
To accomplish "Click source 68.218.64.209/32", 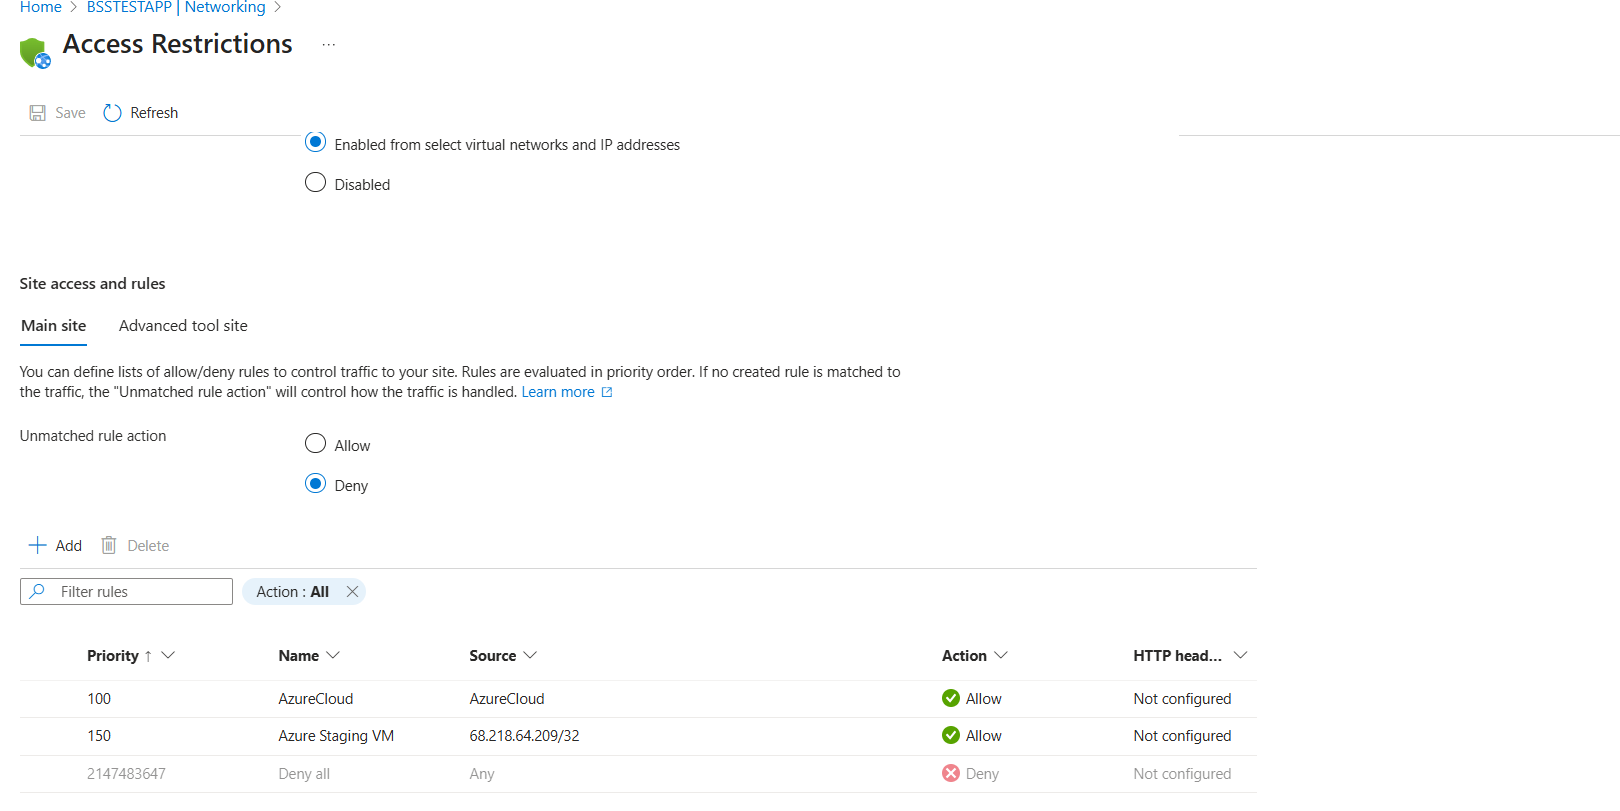I will (x=524, y=736).
